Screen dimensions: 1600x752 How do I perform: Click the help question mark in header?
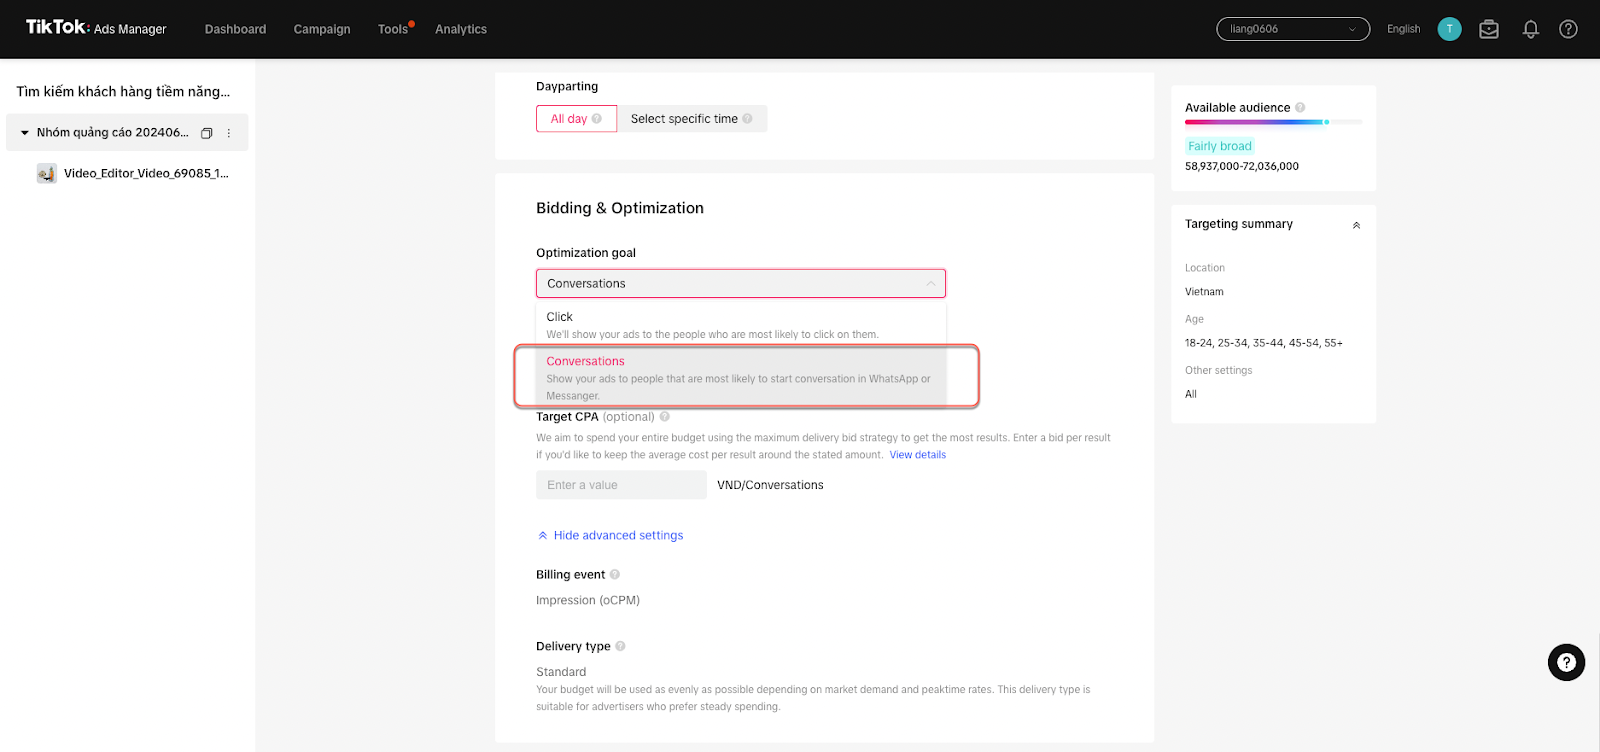coord(1568,30)
